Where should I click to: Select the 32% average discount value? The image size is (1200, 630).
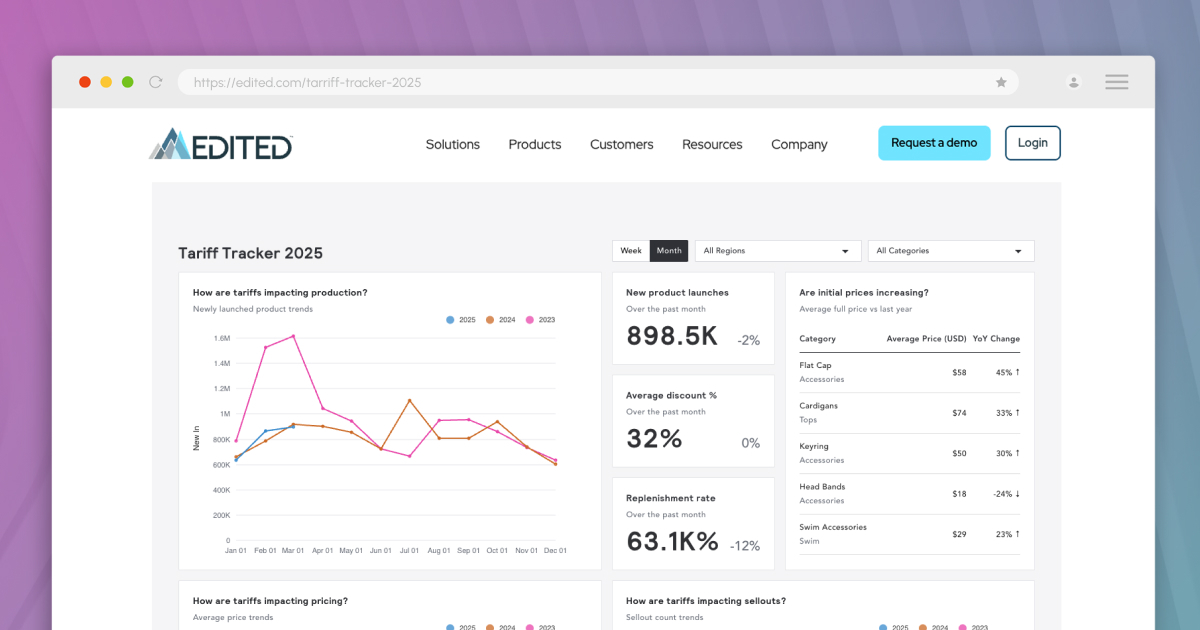click(x=654, y=438)
